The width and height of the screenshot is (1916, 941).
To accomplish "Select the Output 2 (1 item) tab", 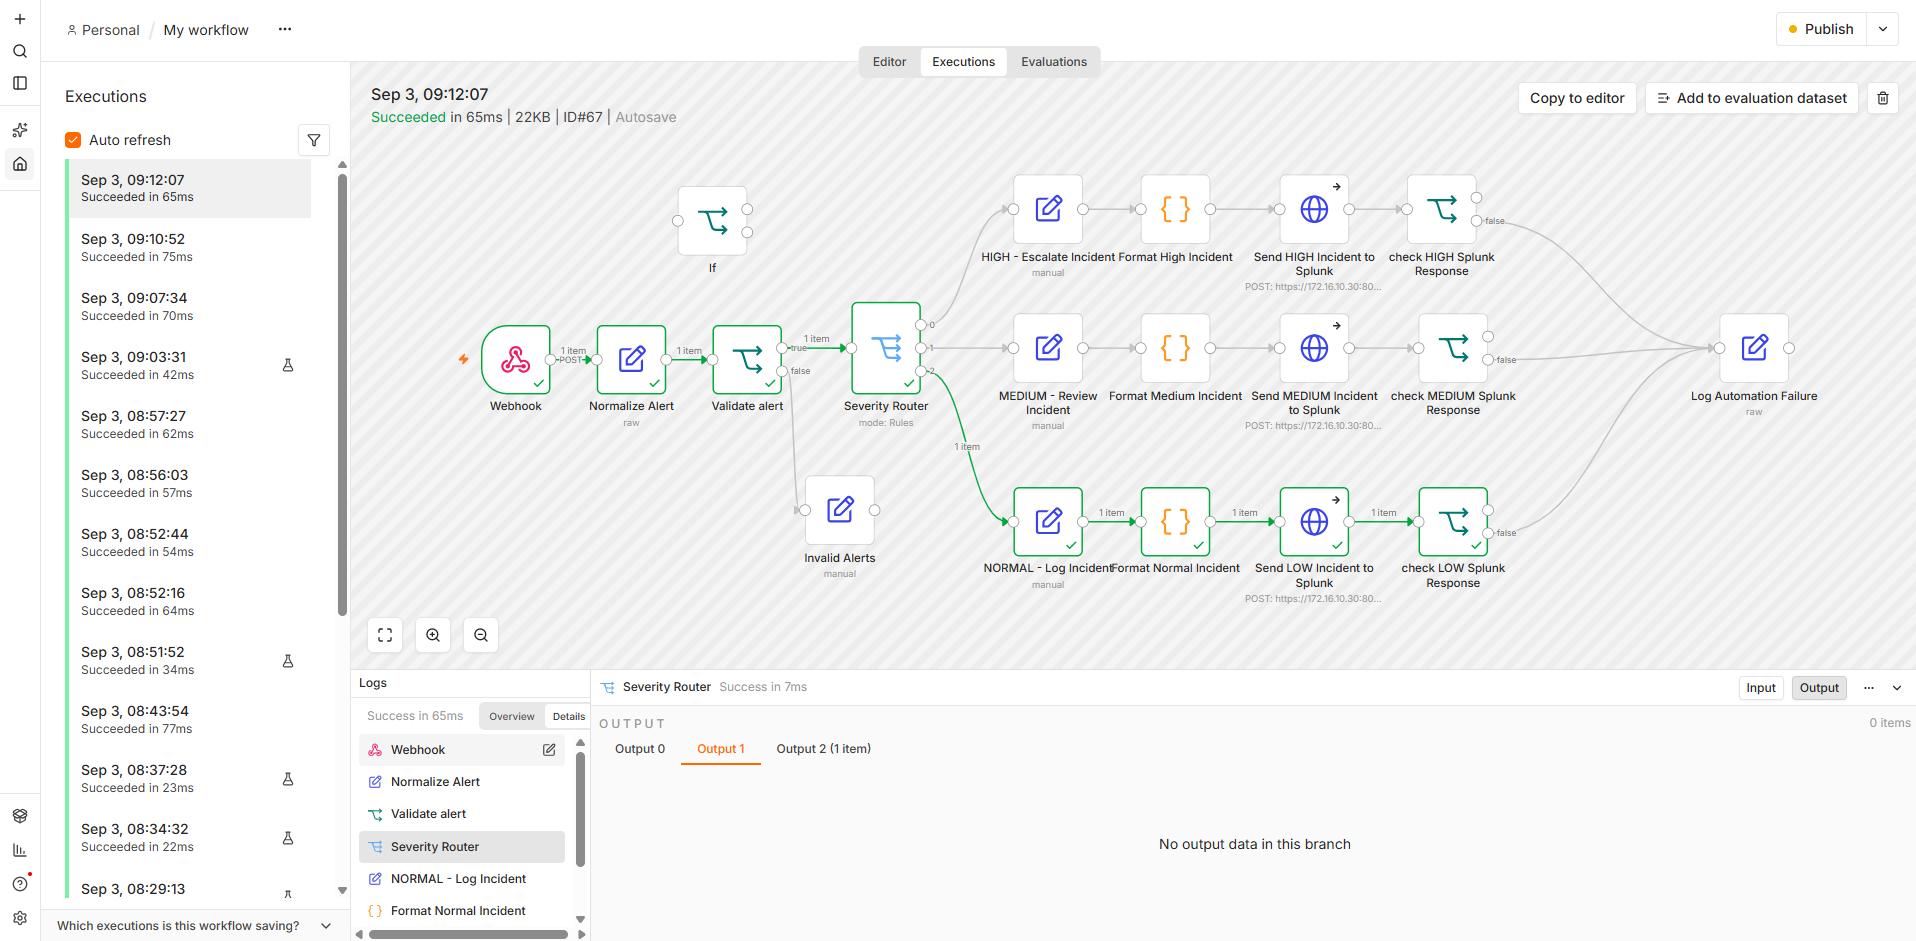I will click(824, 749).
